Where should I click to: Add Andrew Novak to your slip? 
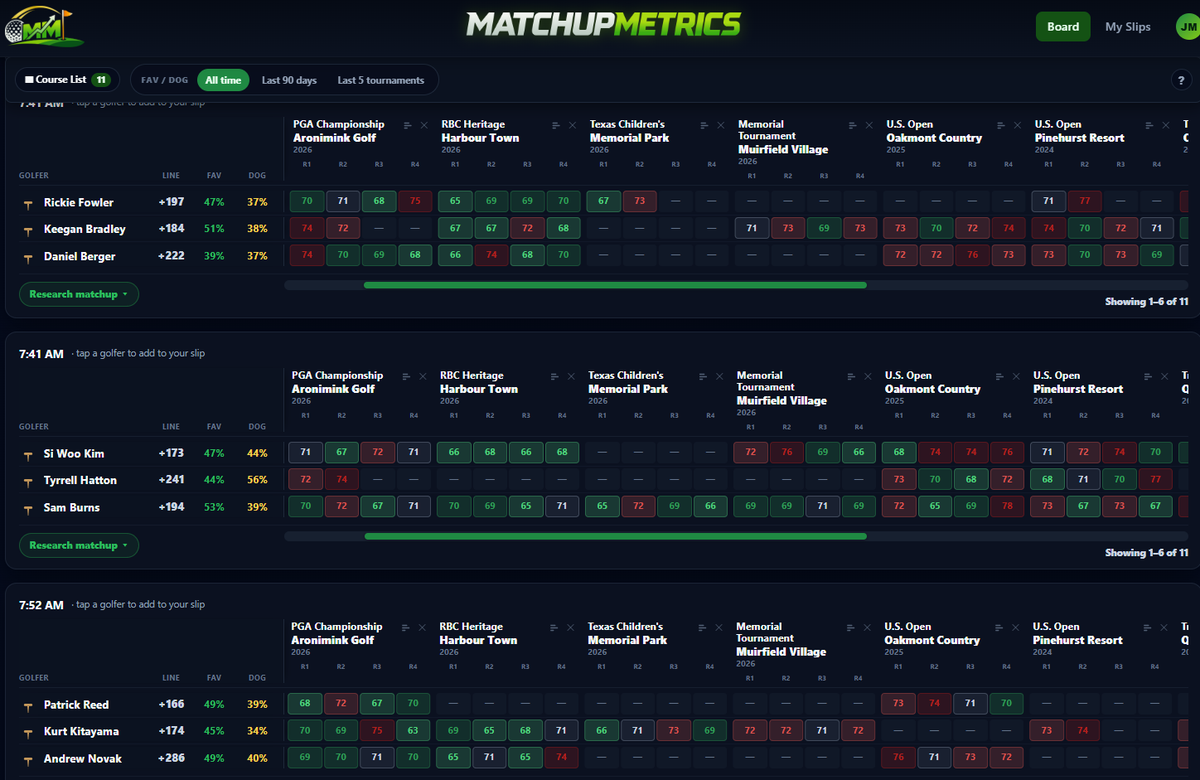coord(83,759)
